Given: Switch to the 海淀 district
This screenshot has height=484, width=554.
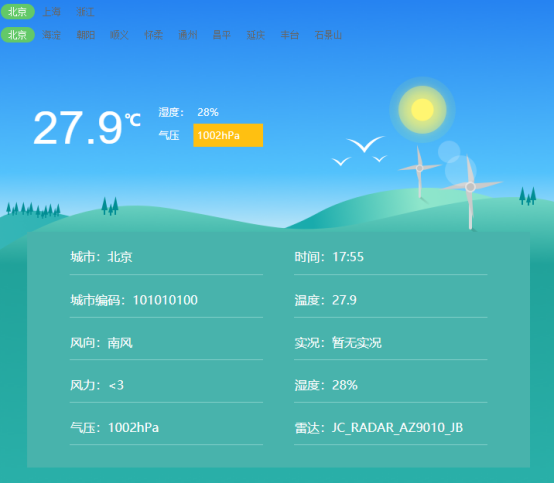Looking at the screenshot, I should (x=52, y=35).
